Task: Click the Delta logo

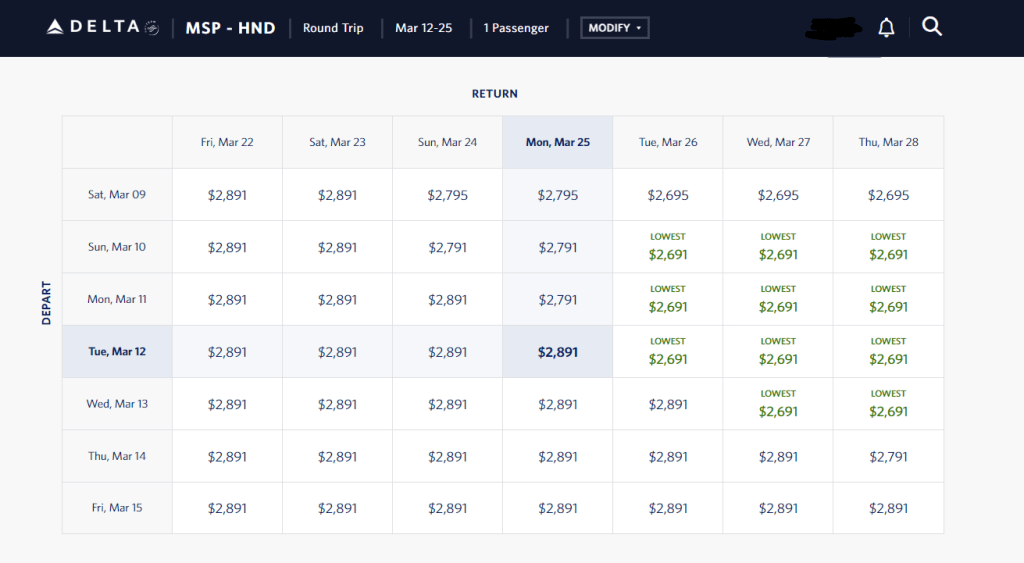Action: point(102,28)
